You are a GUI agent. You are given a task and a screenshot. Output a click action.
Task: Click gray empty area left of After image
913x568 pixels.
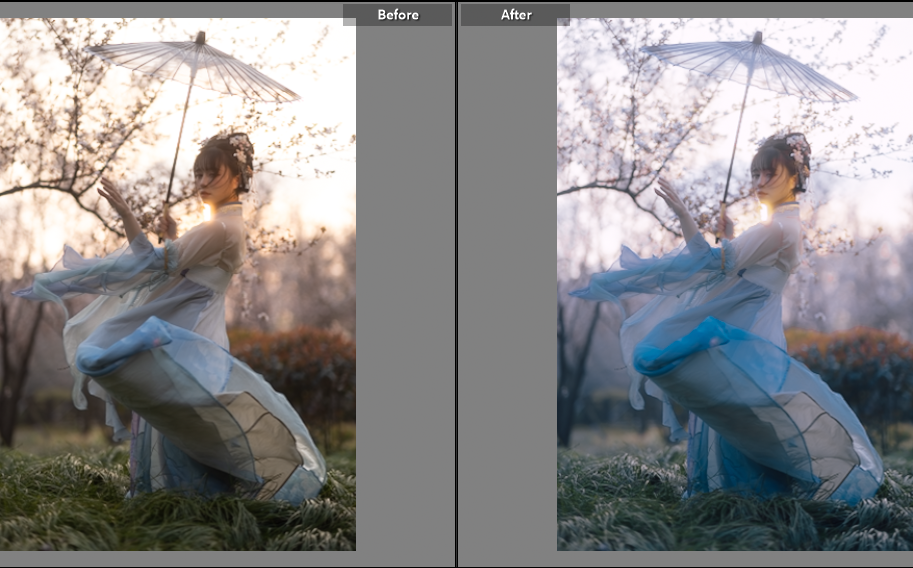[508, 300]
